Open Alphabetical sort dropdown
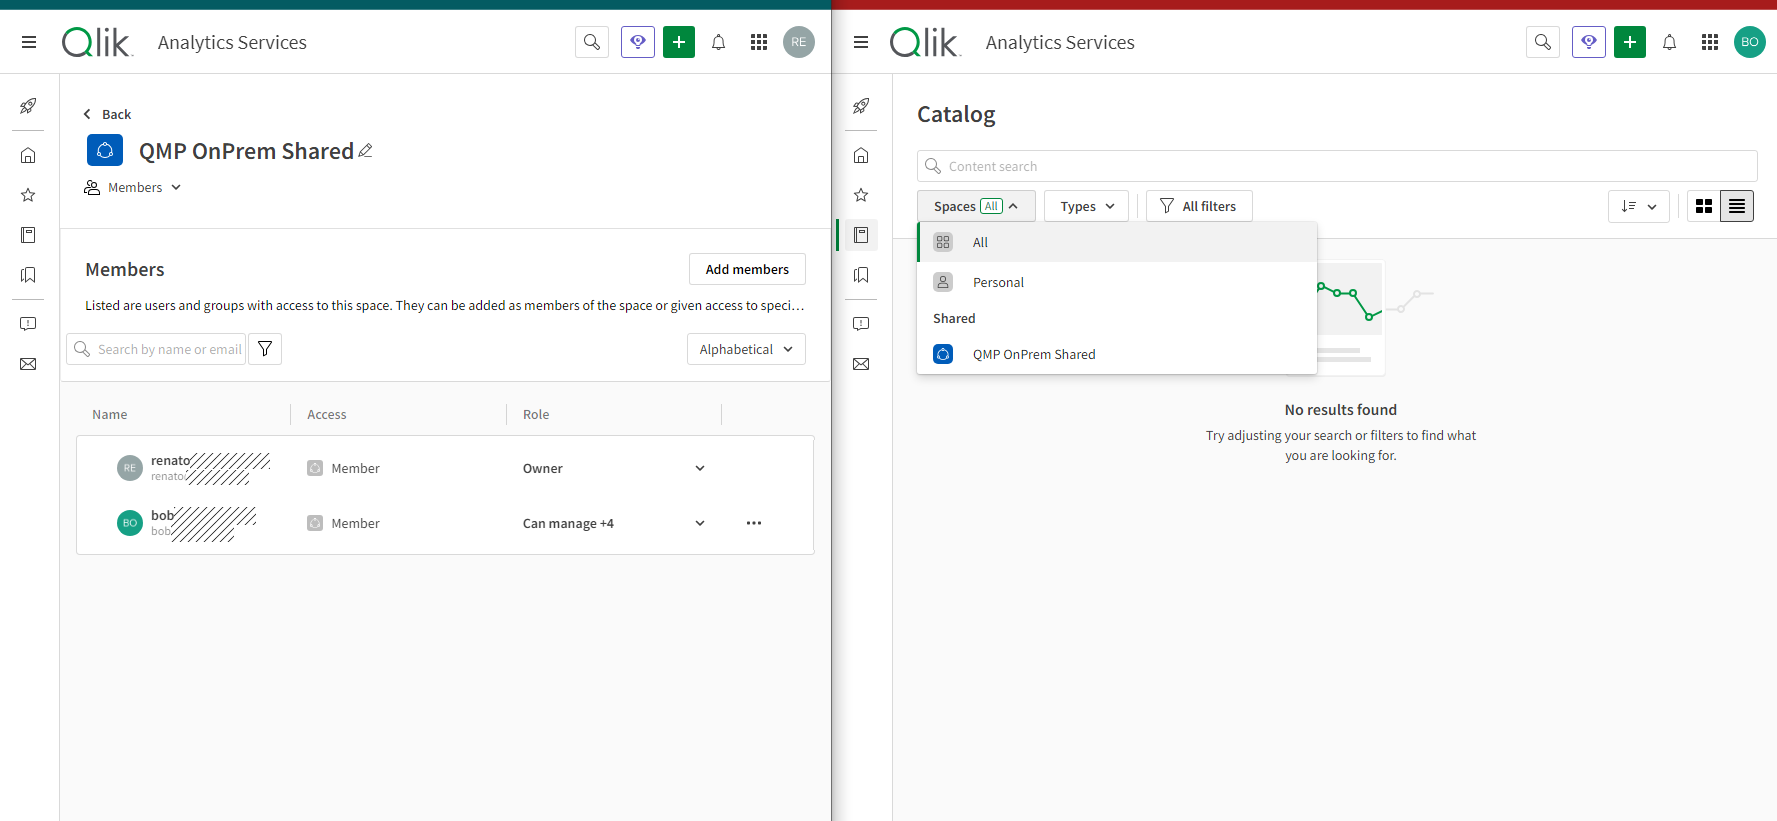 click(746, 349)
